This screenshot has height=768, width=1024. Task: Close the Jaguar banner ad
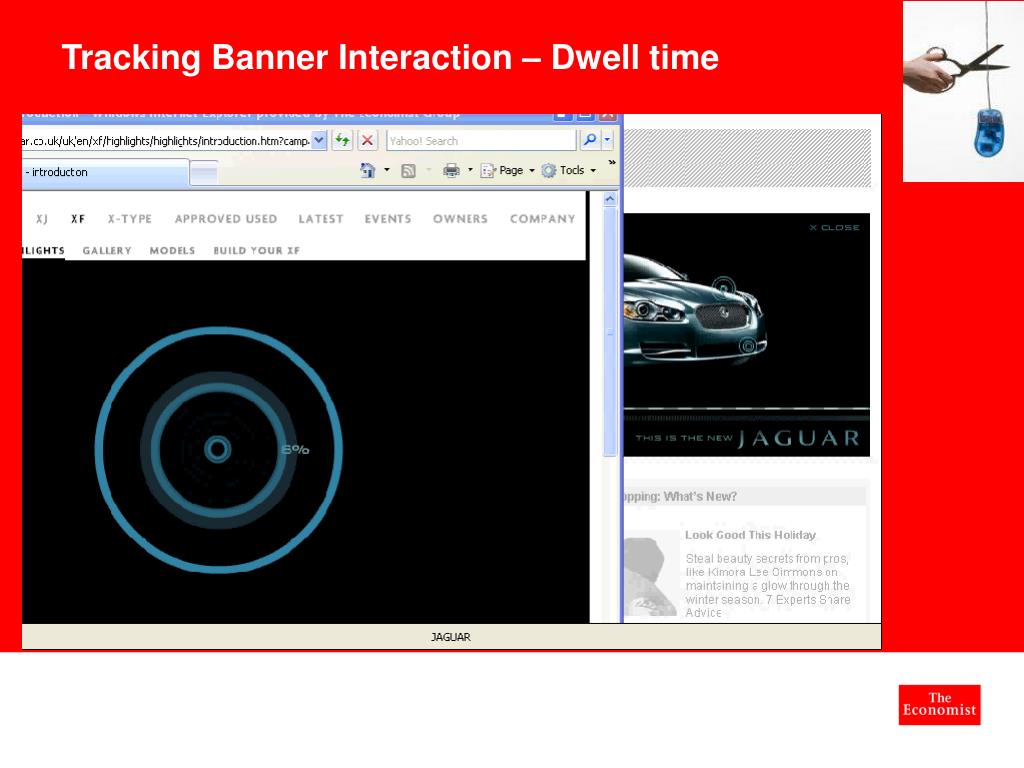(x=835, y=227)
